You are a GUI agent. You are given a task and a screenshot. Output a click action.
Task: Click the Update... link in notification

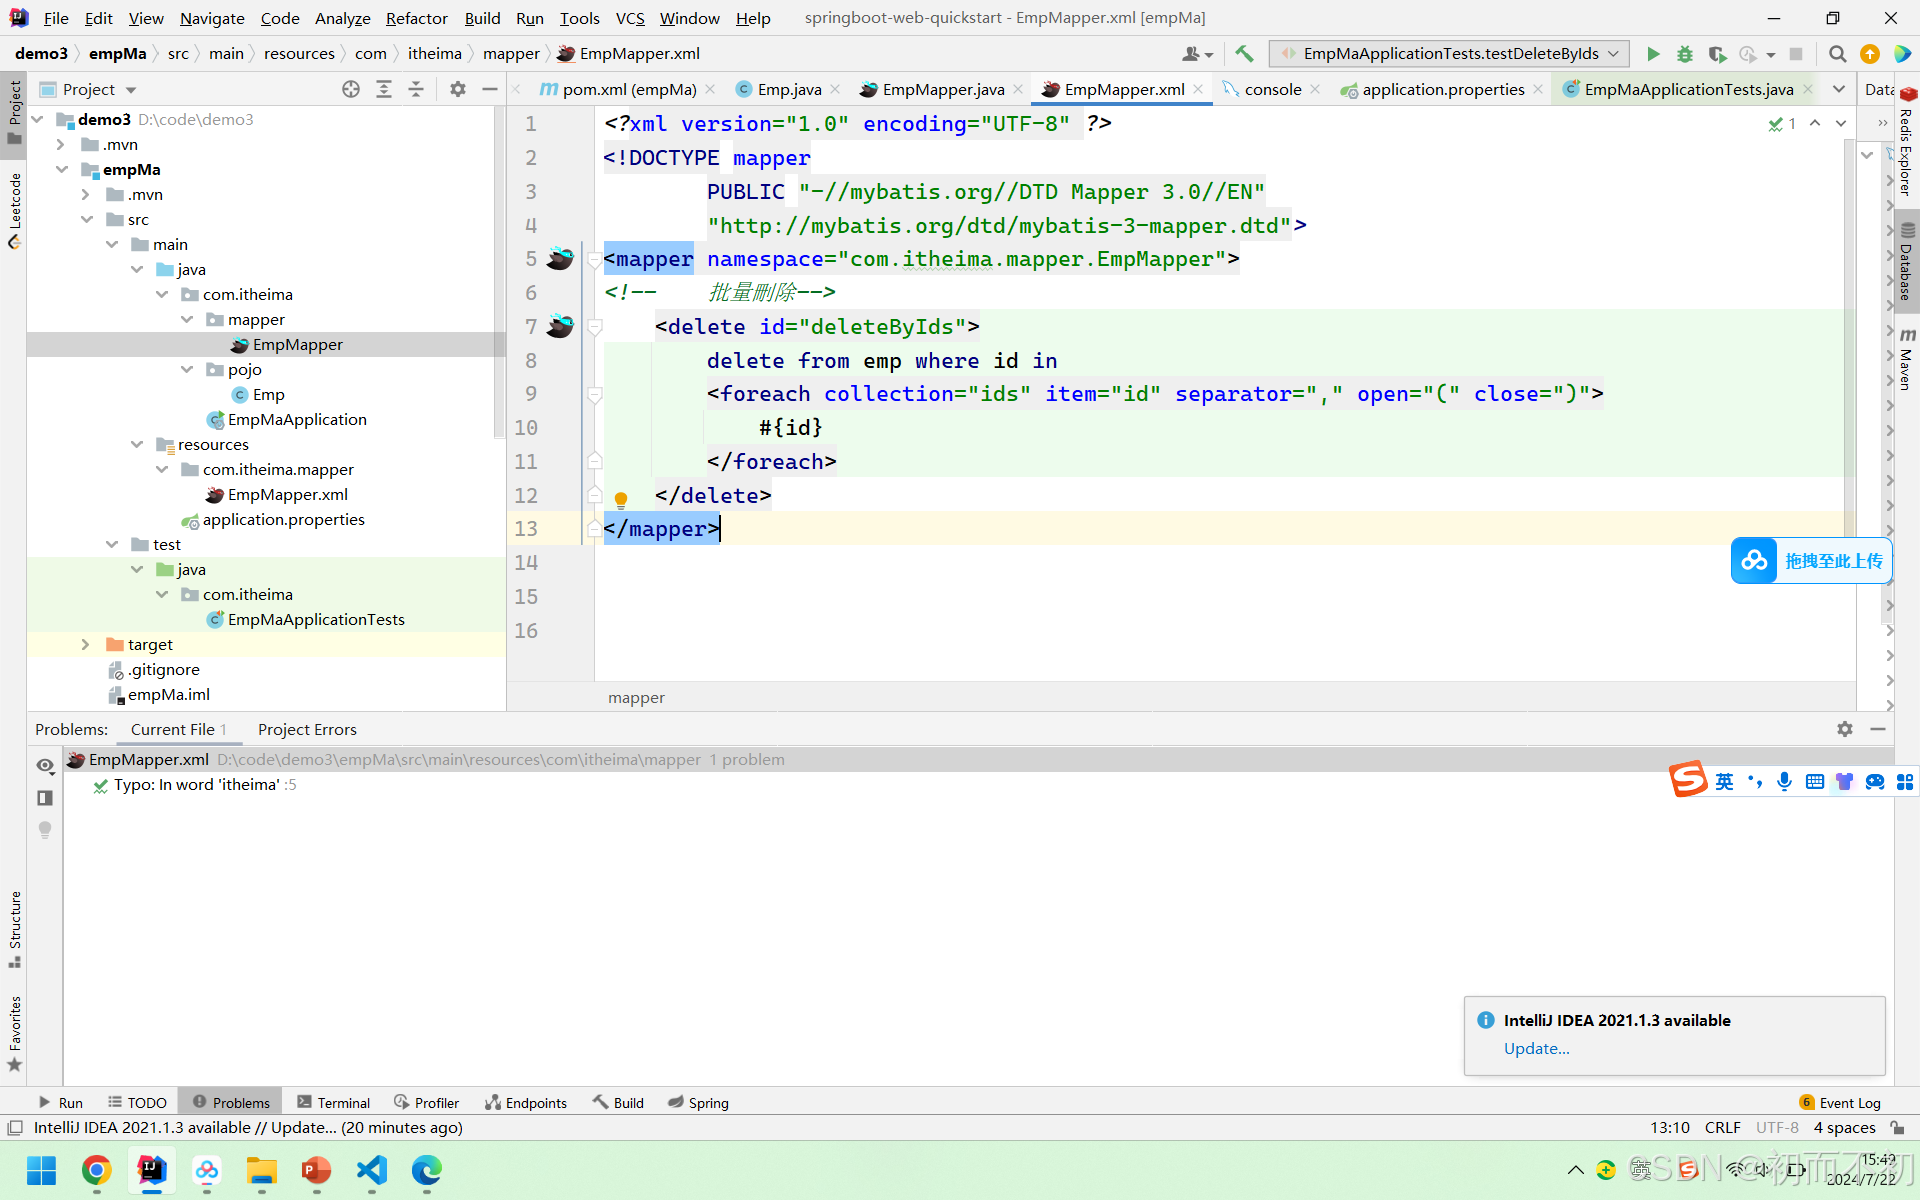pos(1536,1048)
